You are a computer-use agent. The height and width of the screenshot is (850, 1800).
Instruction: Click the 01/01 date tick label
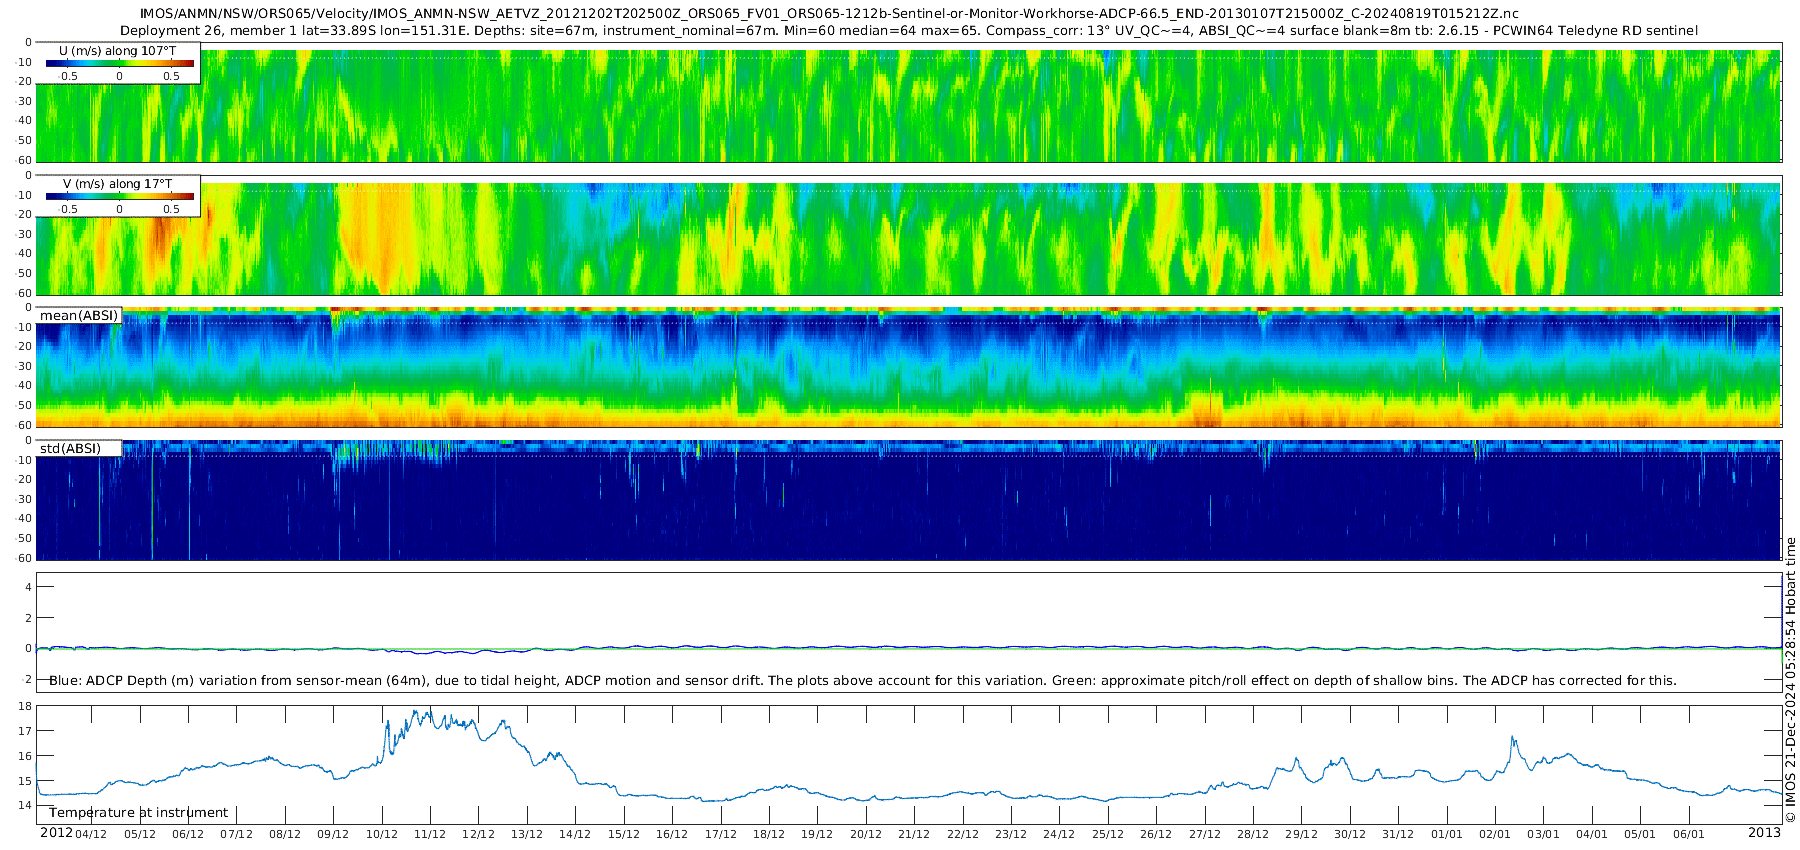click(x=1446, y=834)
